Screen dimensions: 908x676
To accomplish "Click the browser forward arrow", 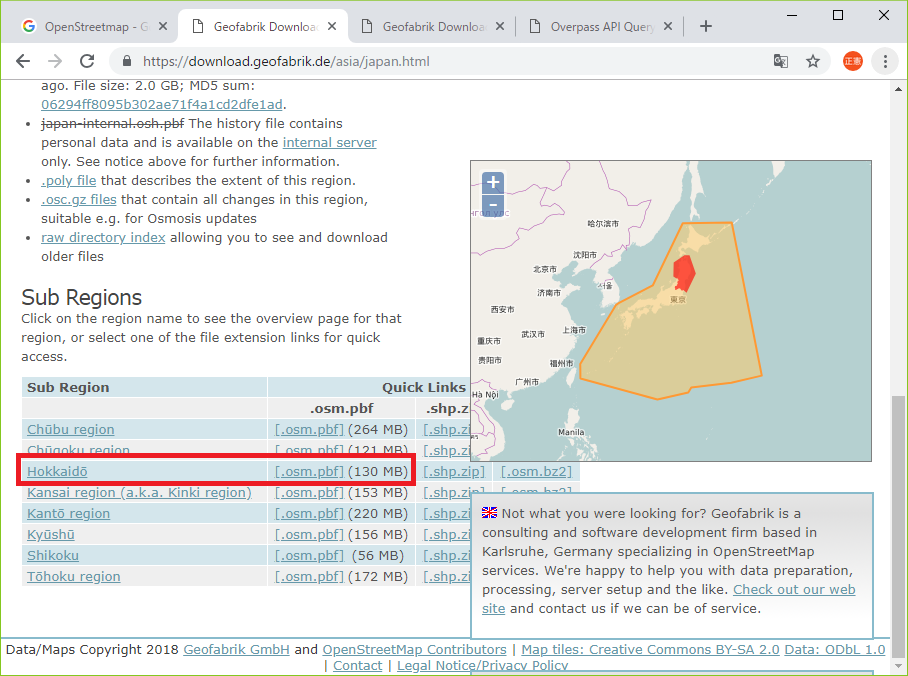I will pyautogui.click(x=55, y=61).
